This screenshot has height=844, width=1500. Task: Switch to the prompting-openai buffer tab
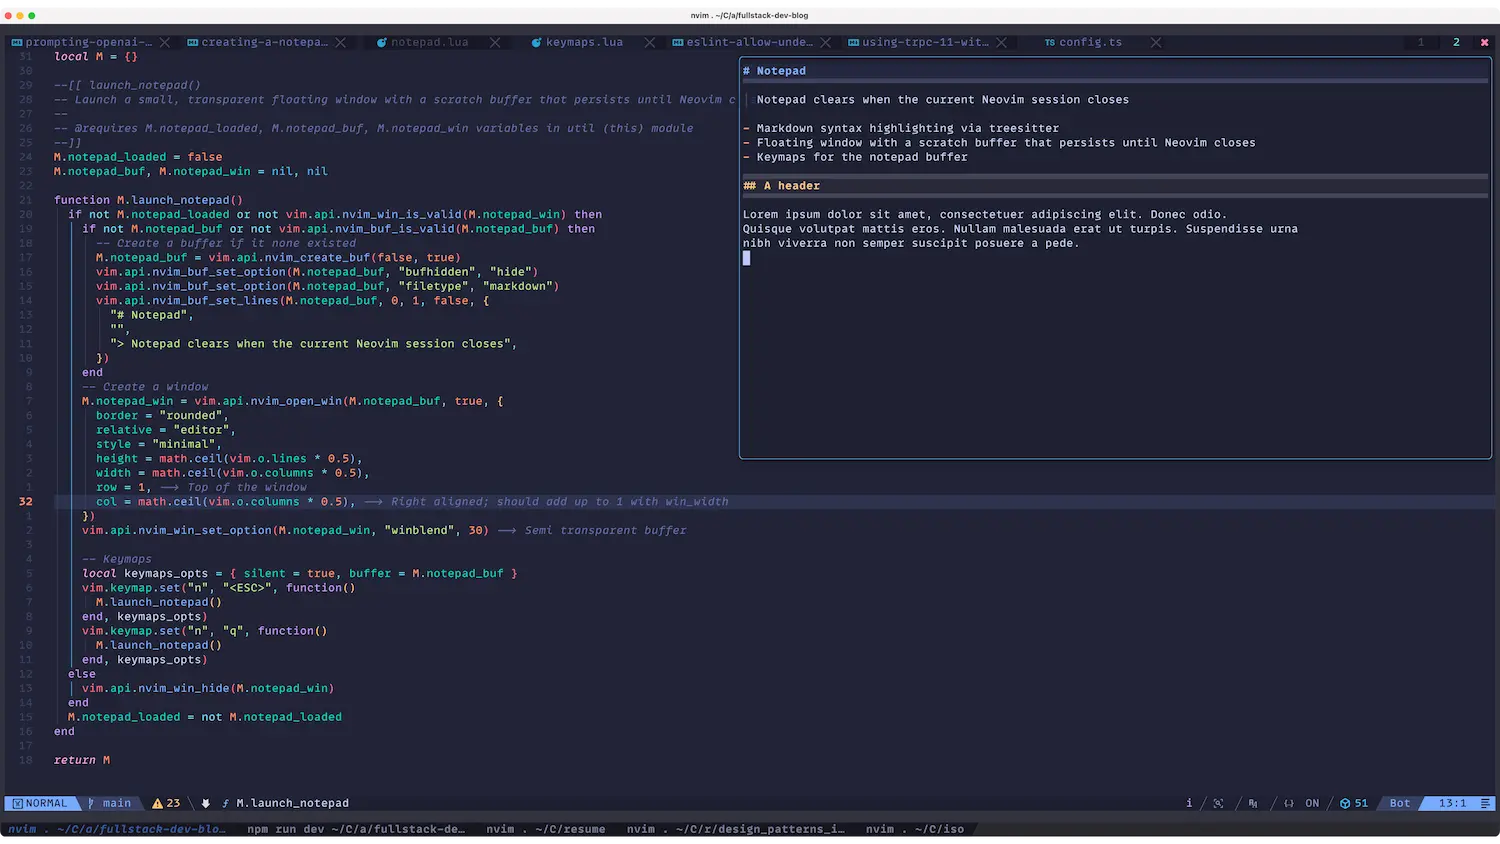click(89, 43)
